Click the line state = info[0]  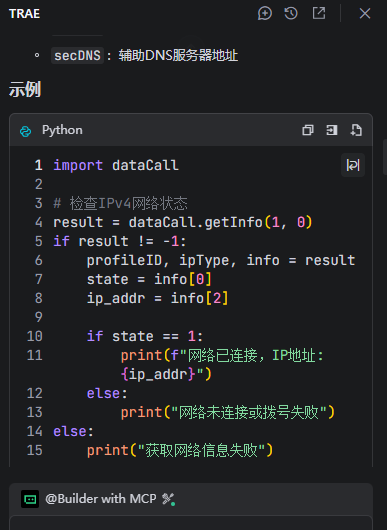149,279
